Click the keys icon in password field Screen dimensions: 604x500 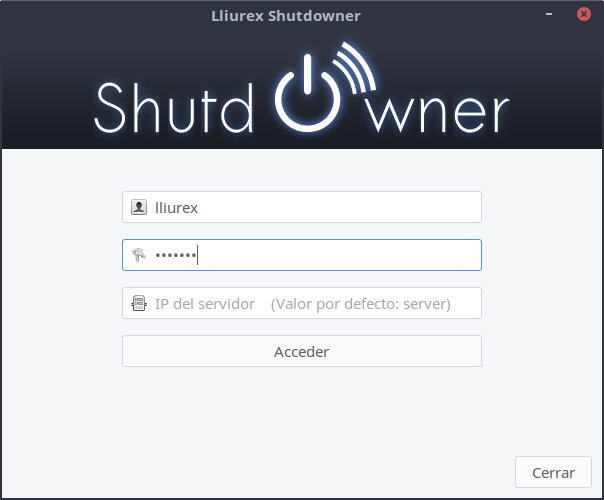(138, 256)
